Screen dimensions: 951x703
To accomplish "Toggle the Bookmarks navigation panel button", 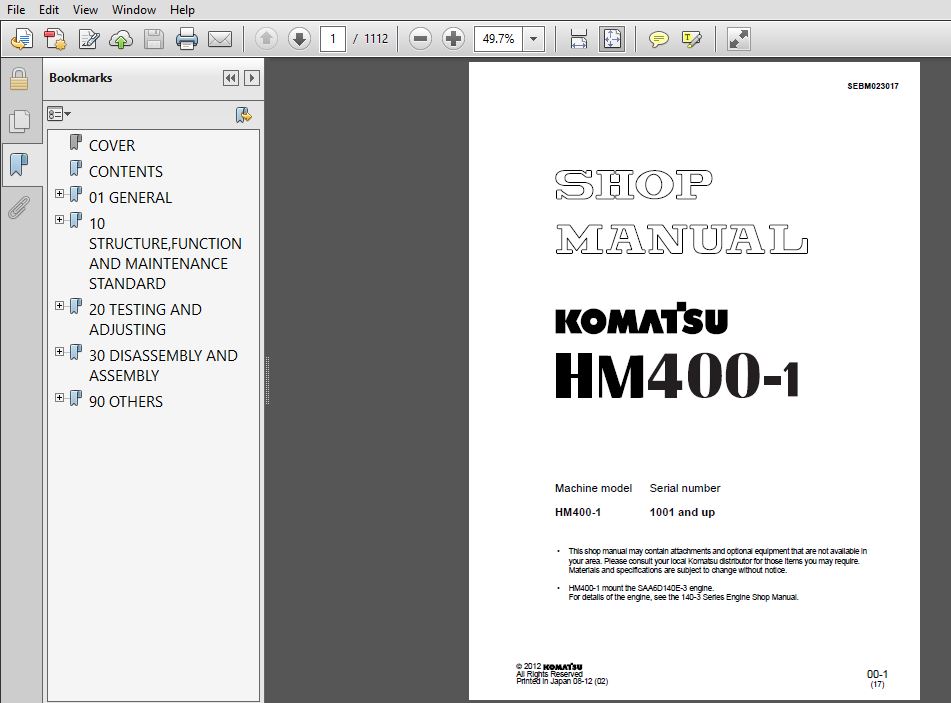I will tap(18, 164).
